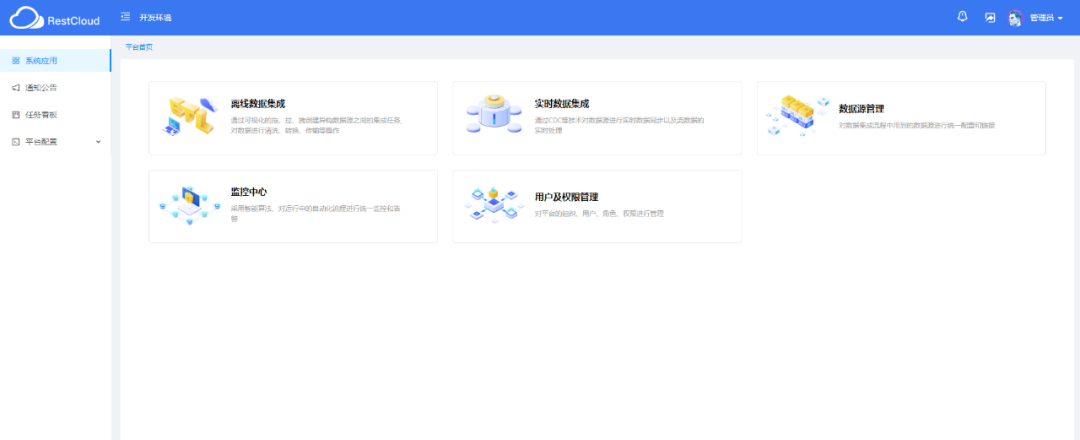1080x440 pixels.
Task: Open the 实时数据集成 title link
Action: [562, 103]
